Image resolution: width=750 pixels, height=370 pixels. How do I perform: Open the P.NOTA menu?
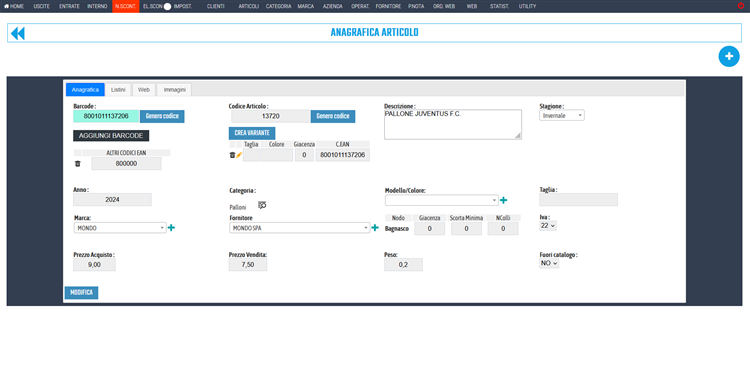(416, 6)
